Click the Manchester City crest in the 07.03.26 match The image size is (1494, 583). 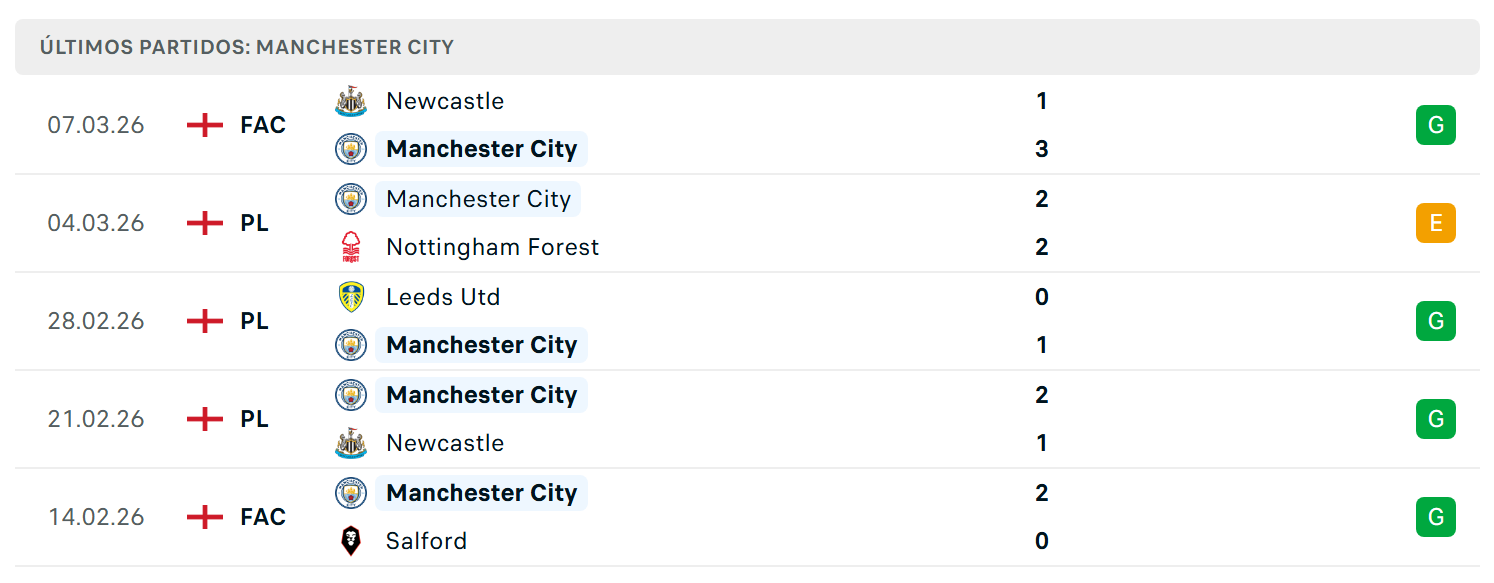click(x=351, y=149)
